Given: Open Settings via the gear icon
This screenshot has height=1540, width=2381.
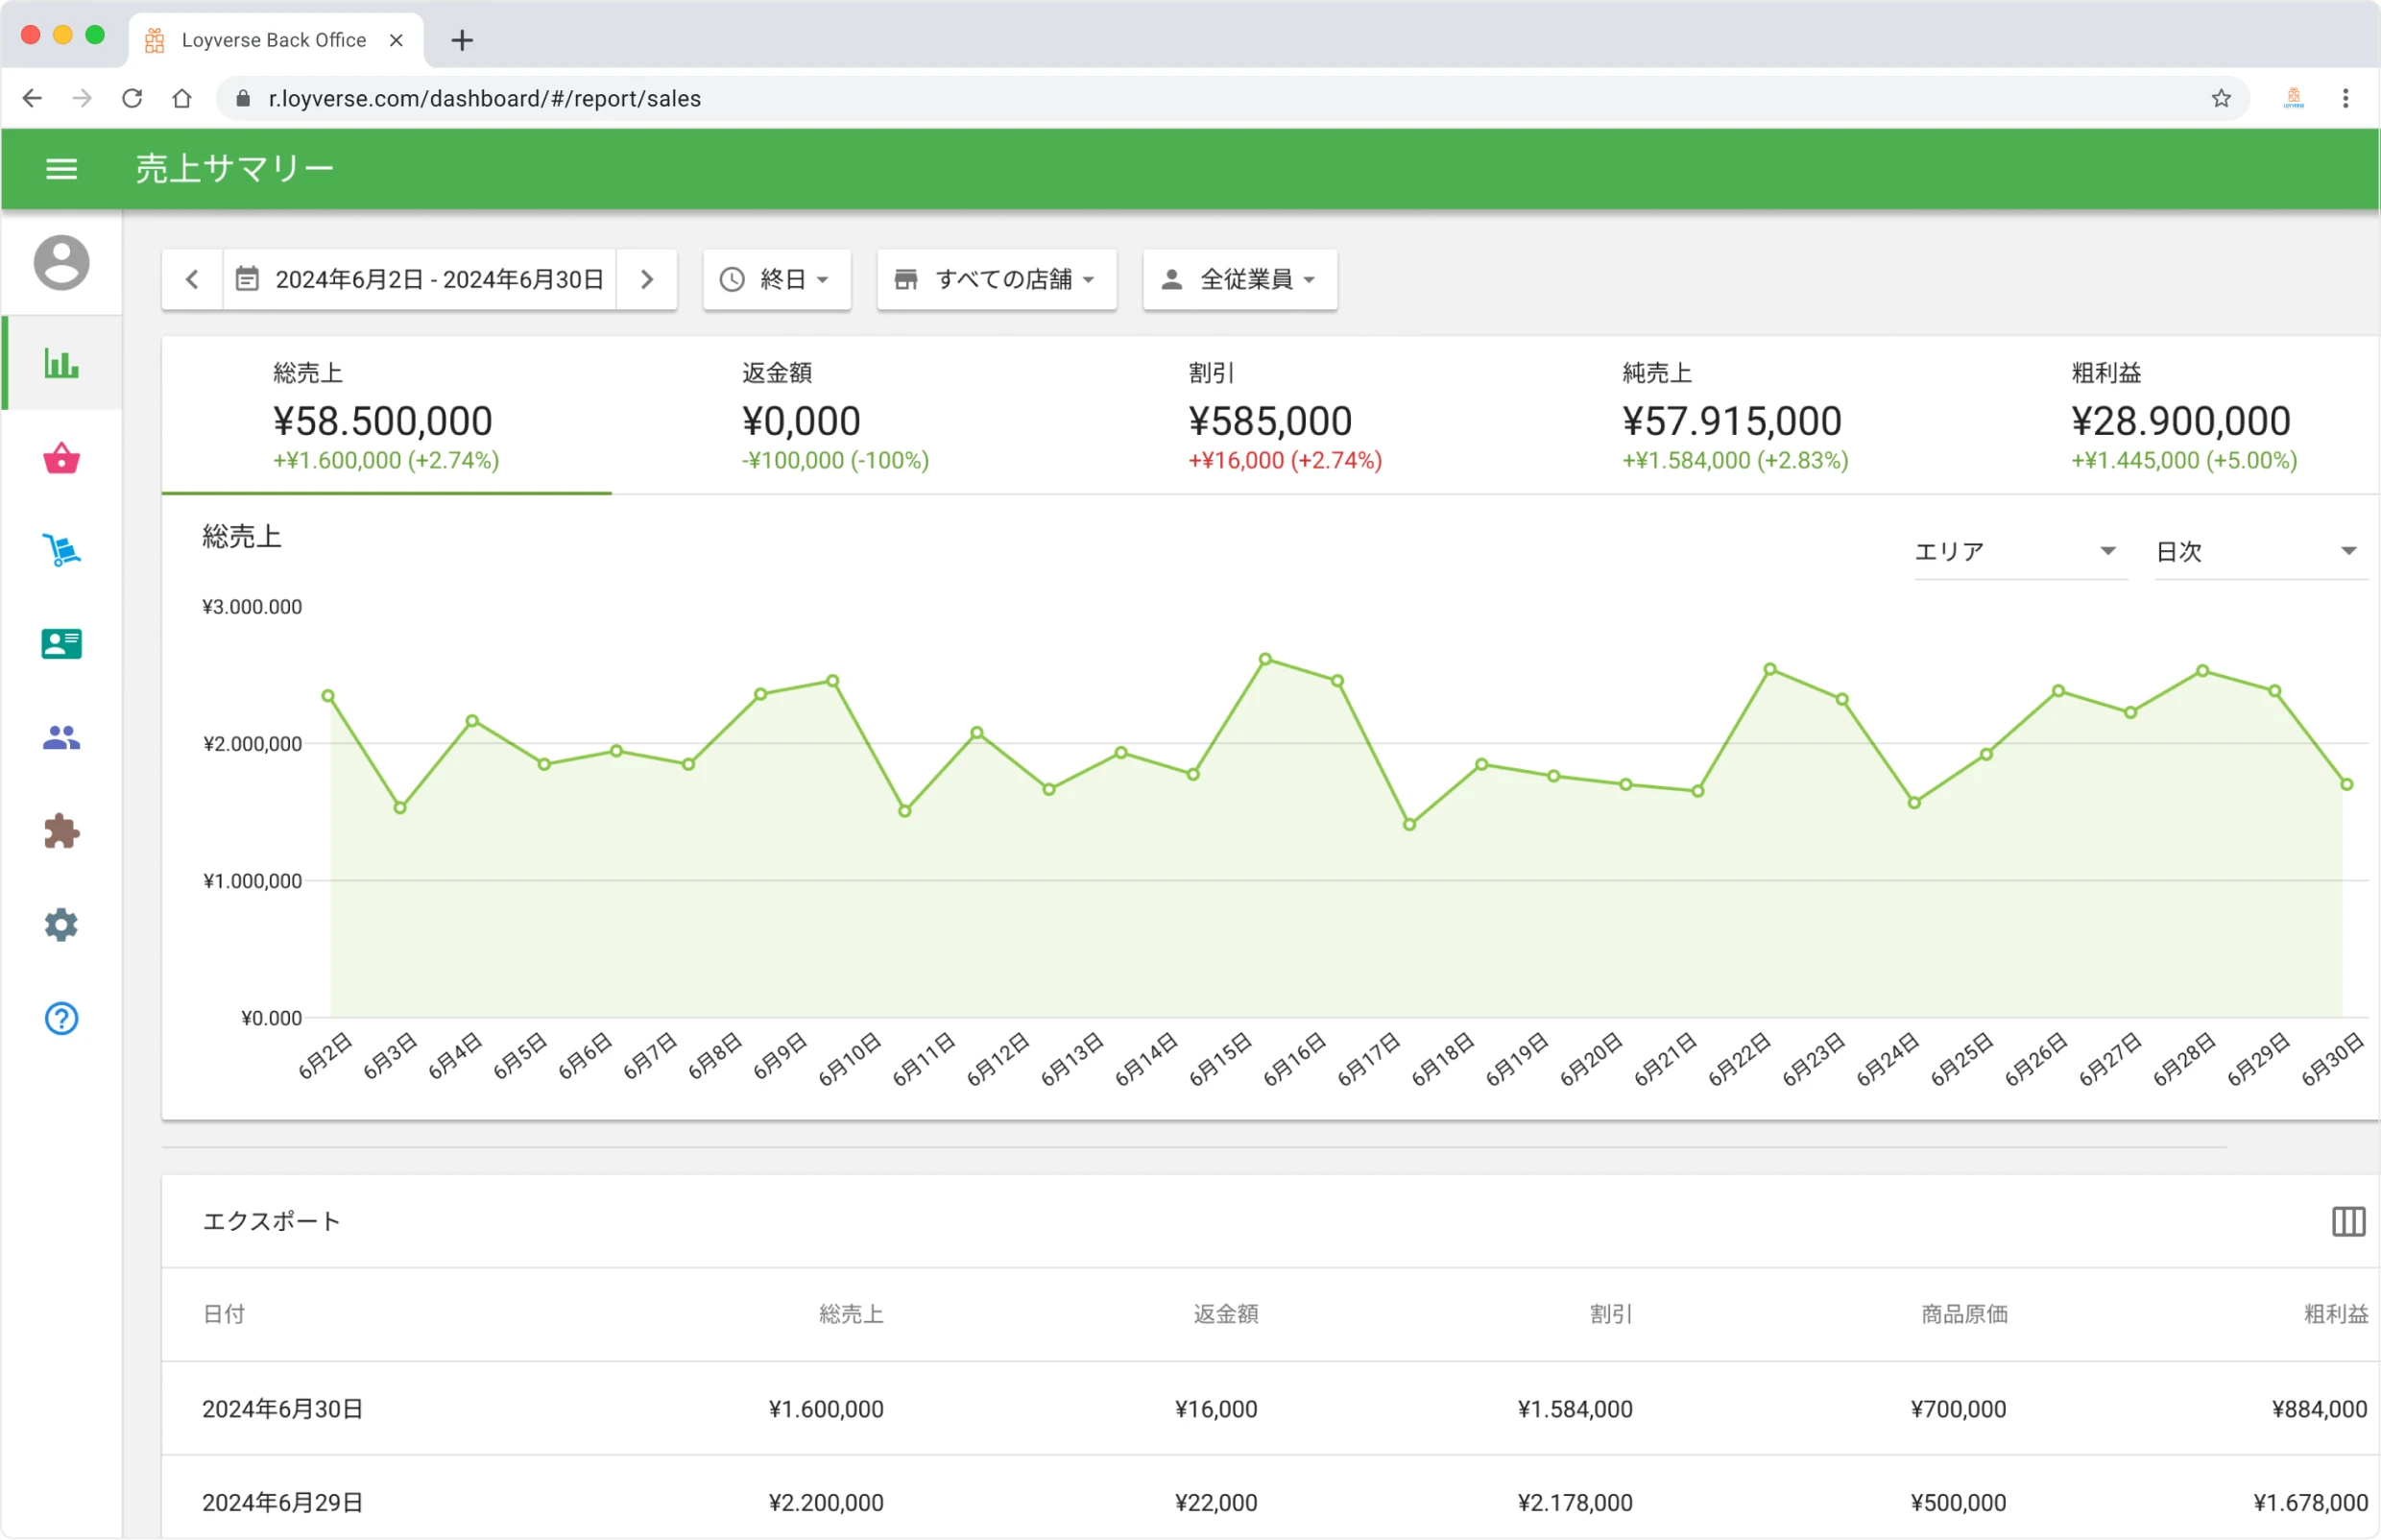Looking at the screenshot, I should tap(61, 924).
